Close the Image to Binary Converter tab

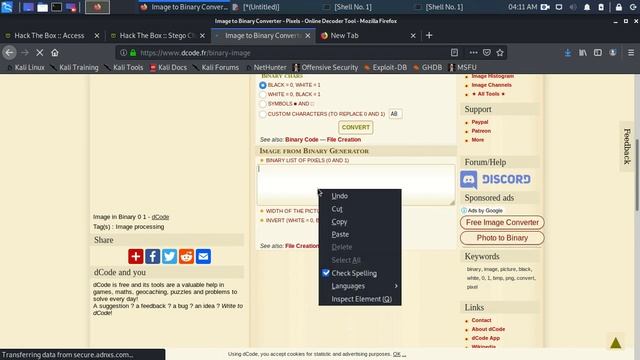pos(308,36)
